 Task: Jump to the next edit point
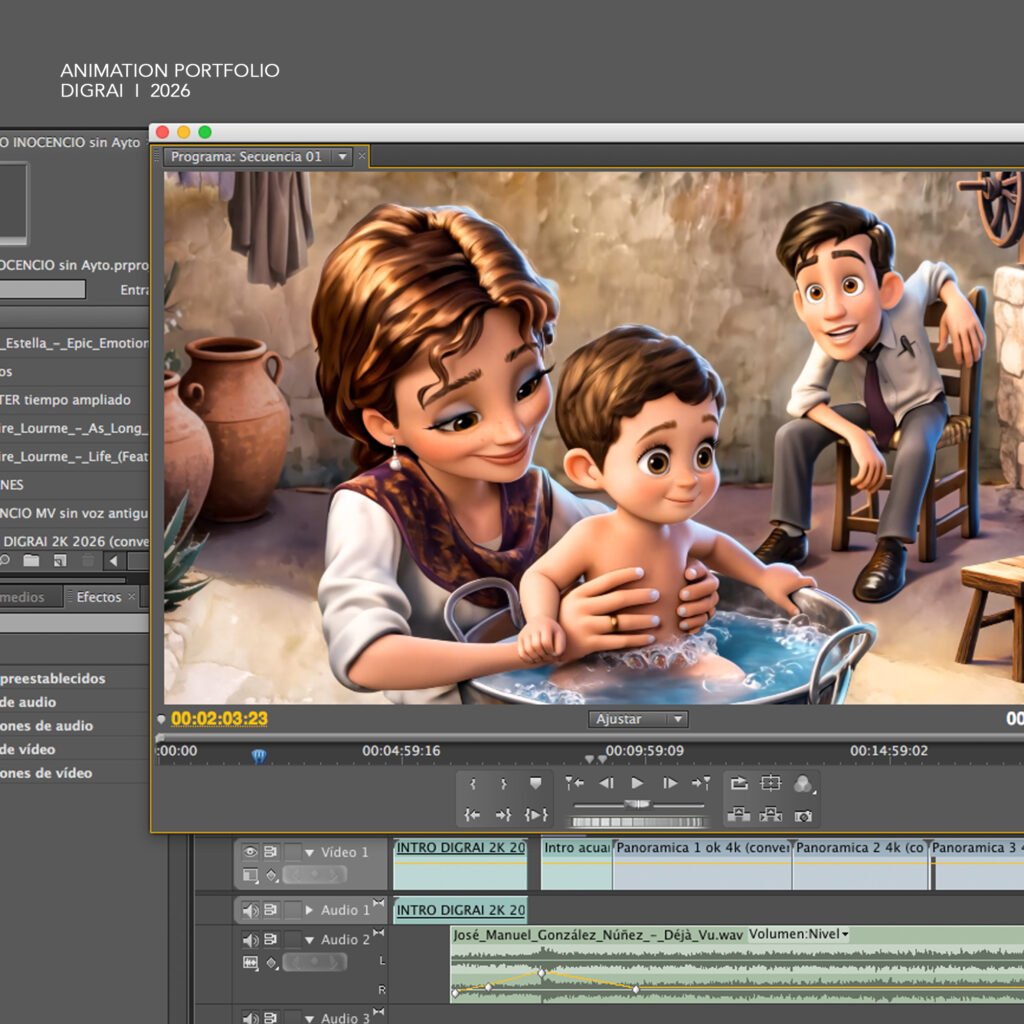[x=701, y=782]
